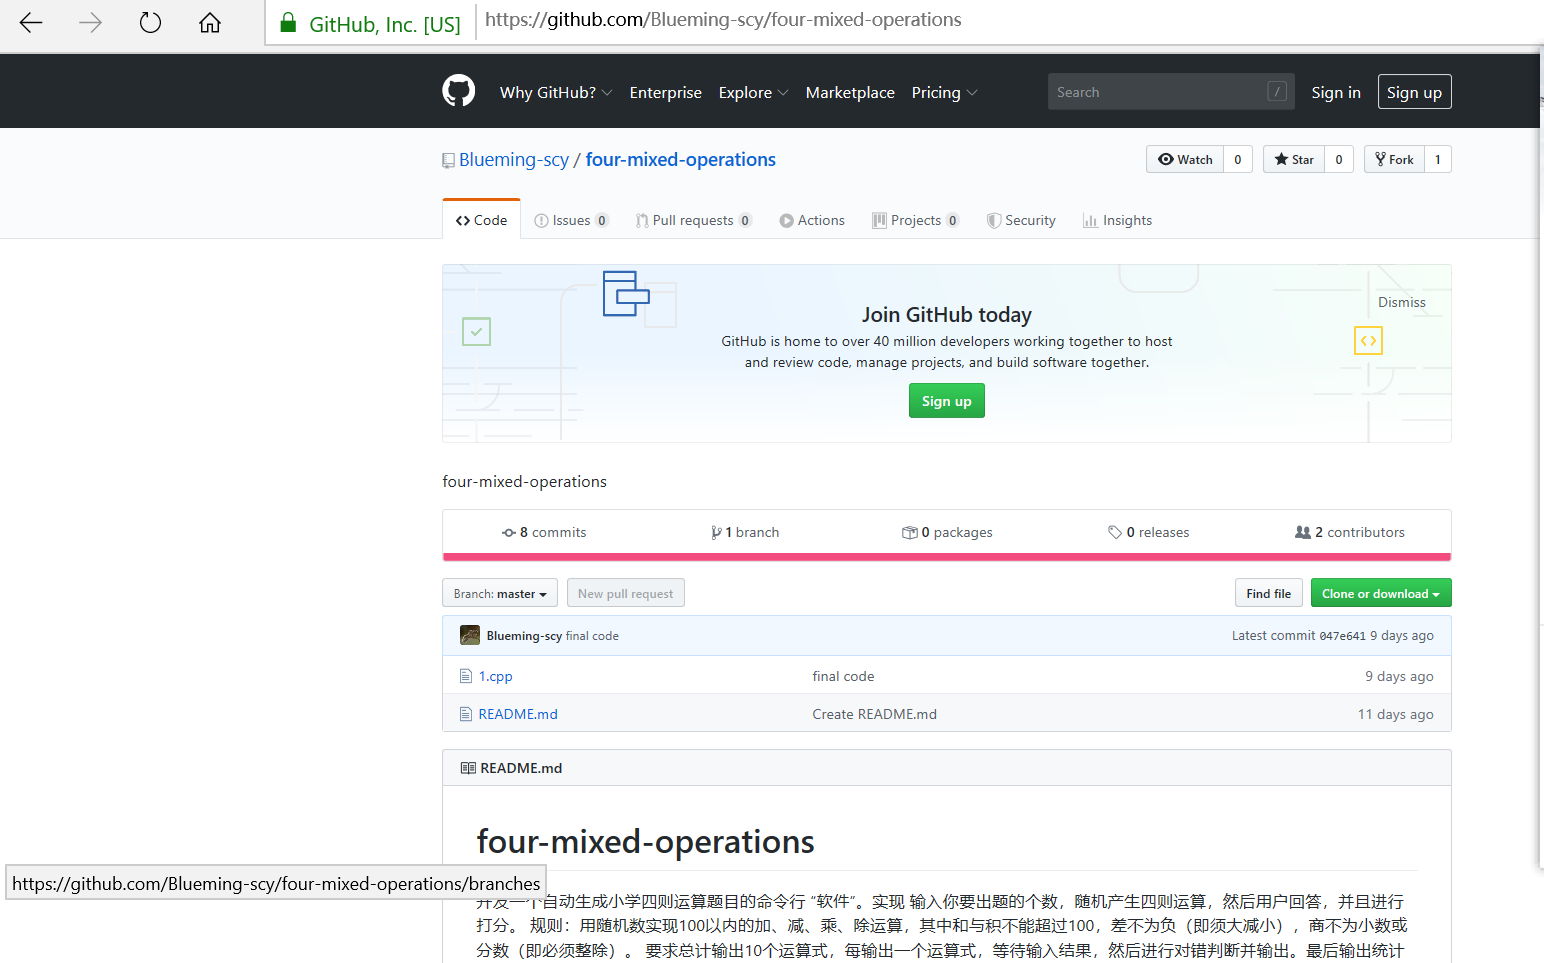Expand the Pricing dropdown

click(945, 92)
